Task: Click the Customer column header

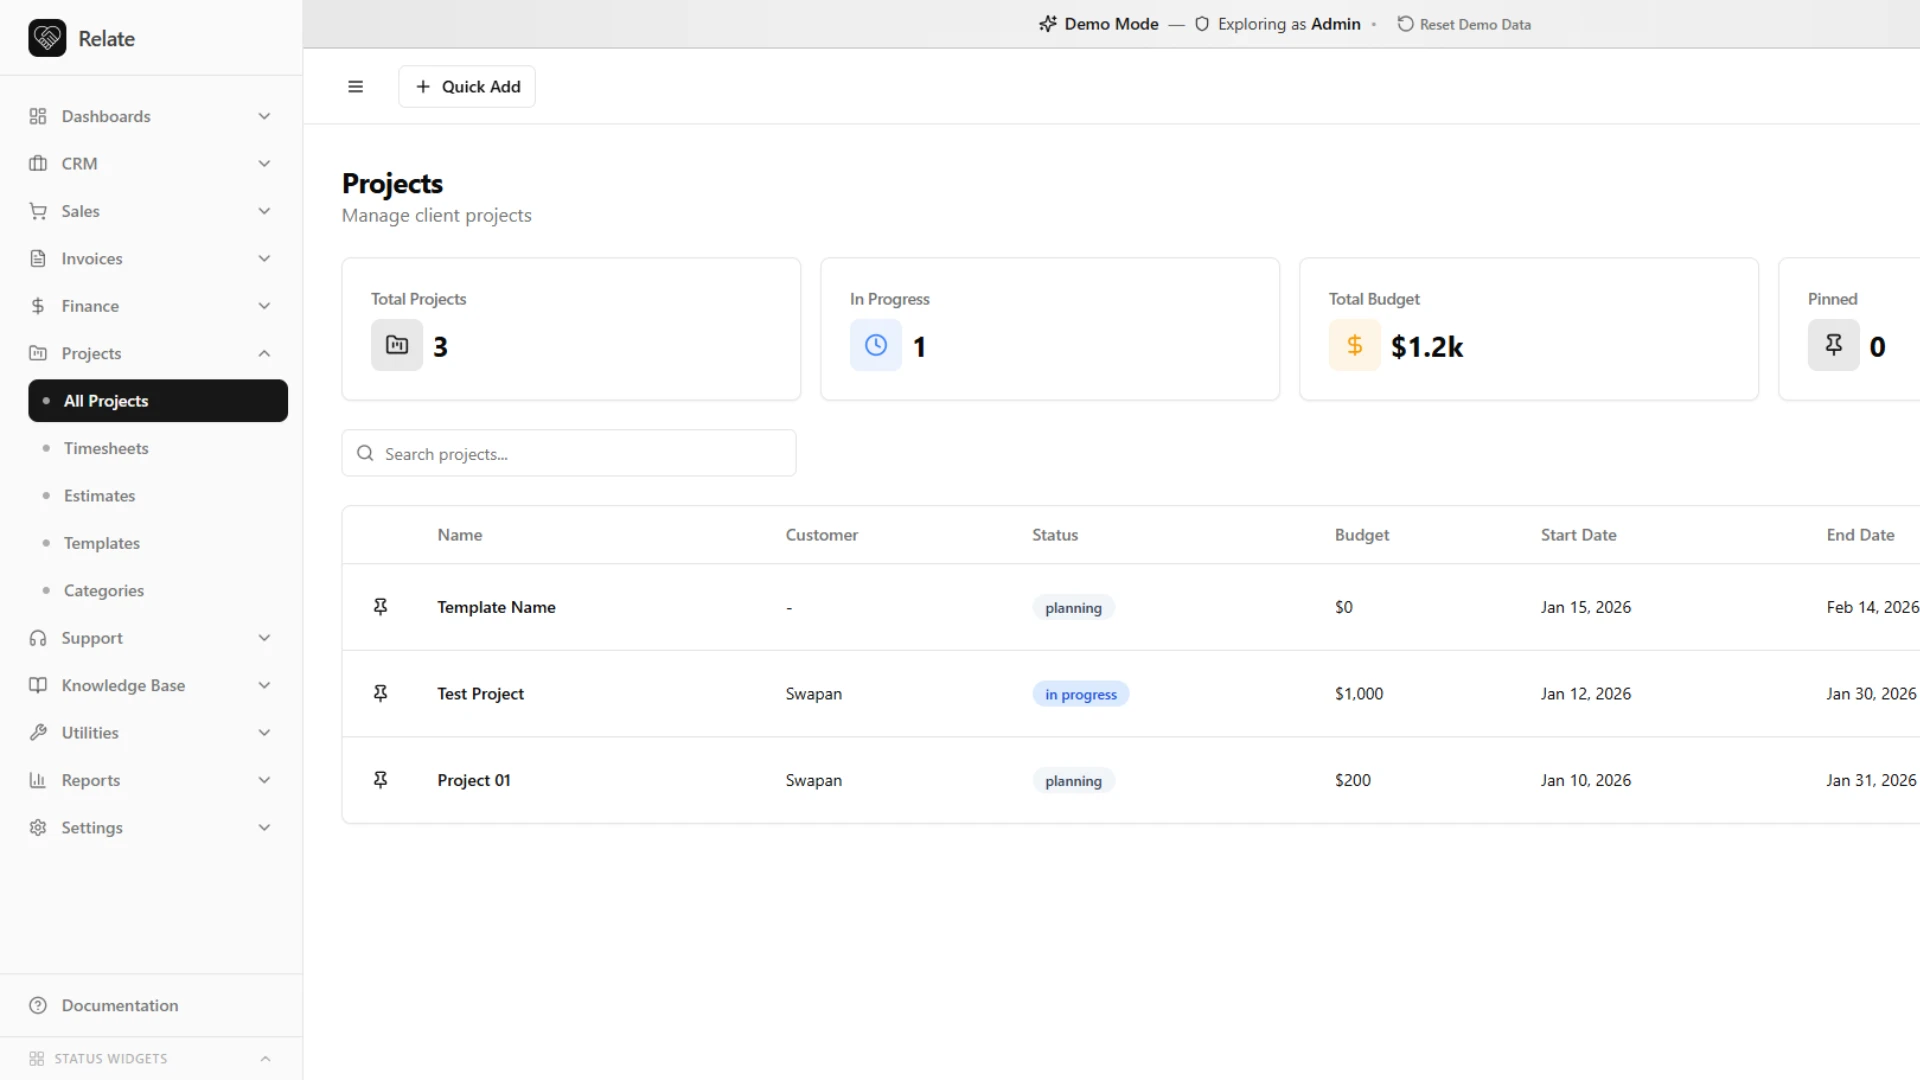Action: (x=822, y=535)
